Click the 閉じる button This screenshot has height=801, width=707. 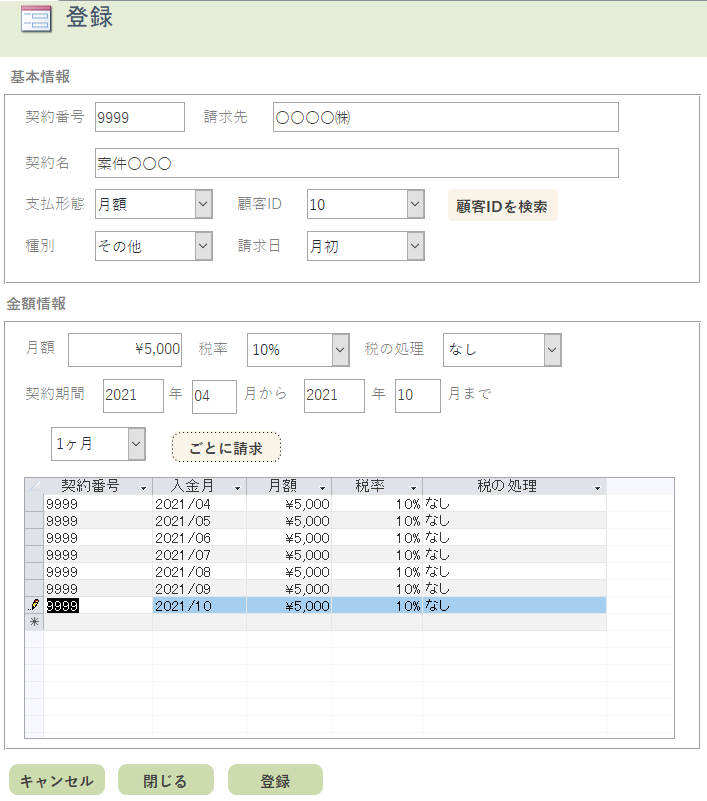(x=165, y=781)
